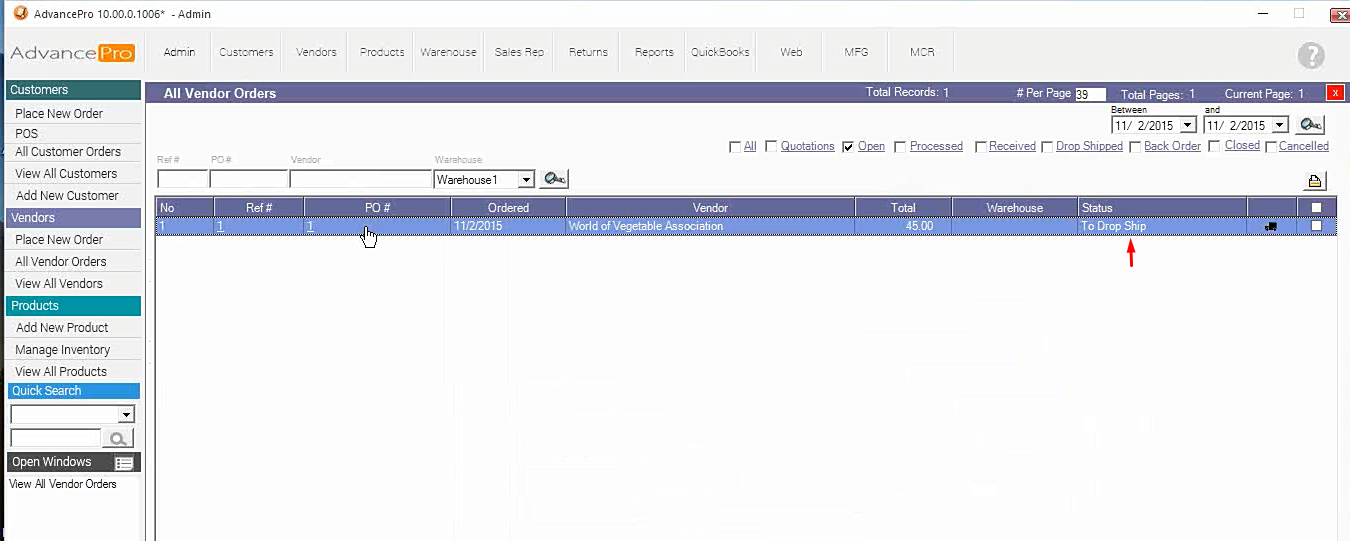1350x541 pixels.
Task: Uncheck the Open filter checkbox
Action: (848, 147)
